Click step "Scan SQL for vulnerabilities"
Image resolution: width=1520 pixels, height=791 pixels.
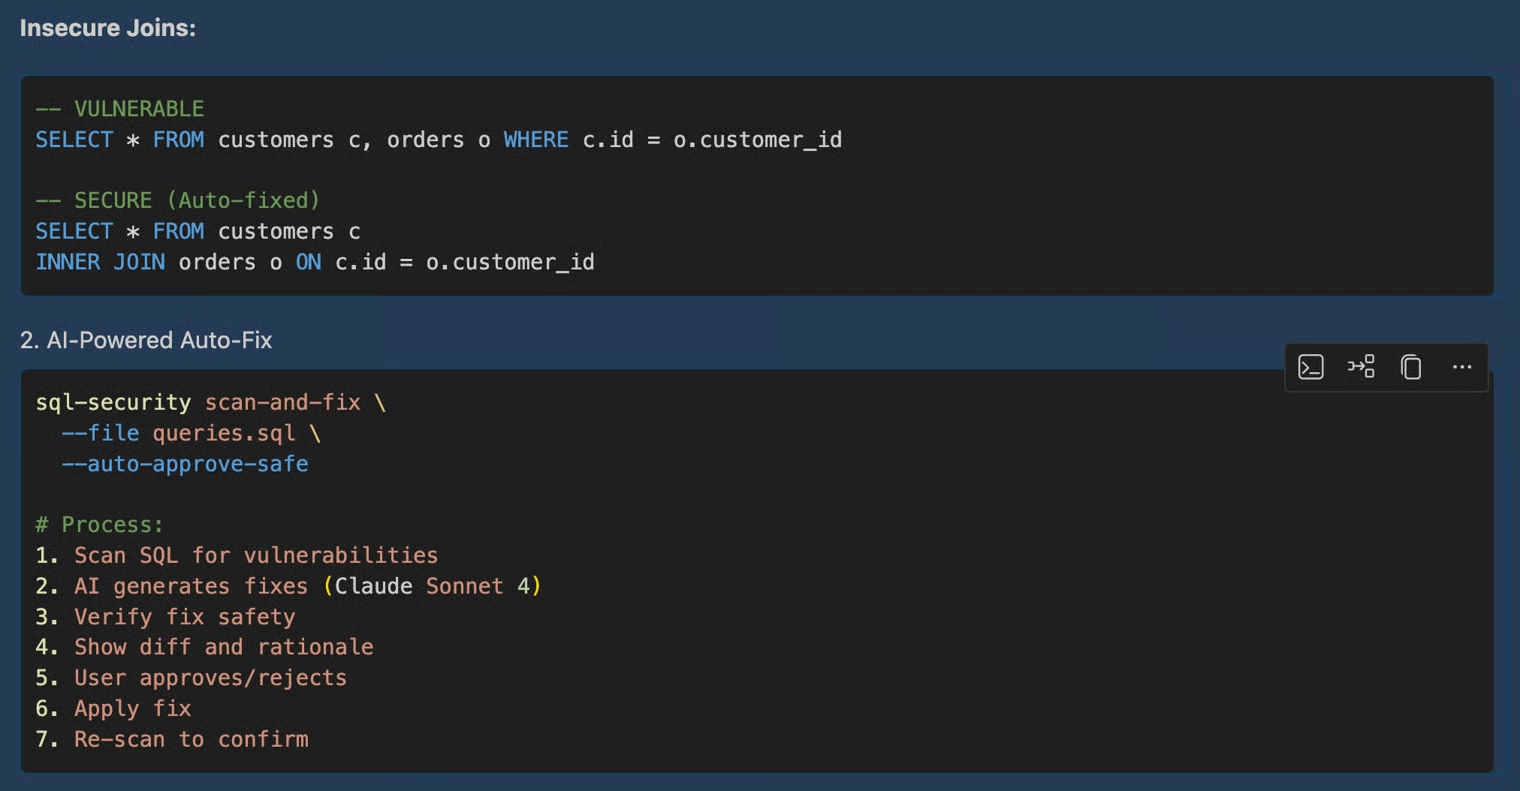pyautogui.click(x=256, y=555)
